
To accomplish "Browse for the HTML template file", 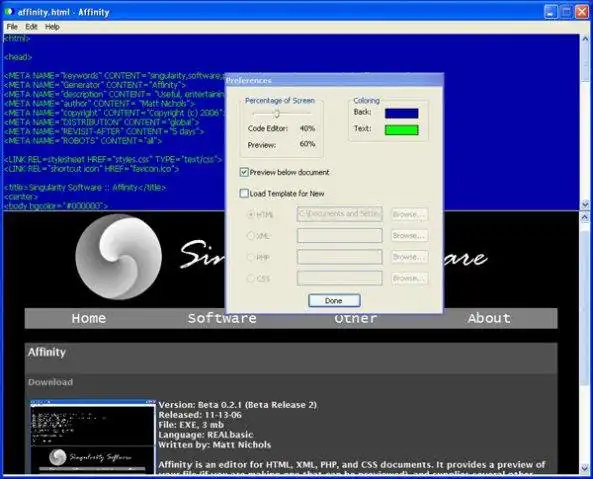I will (410, 214).
